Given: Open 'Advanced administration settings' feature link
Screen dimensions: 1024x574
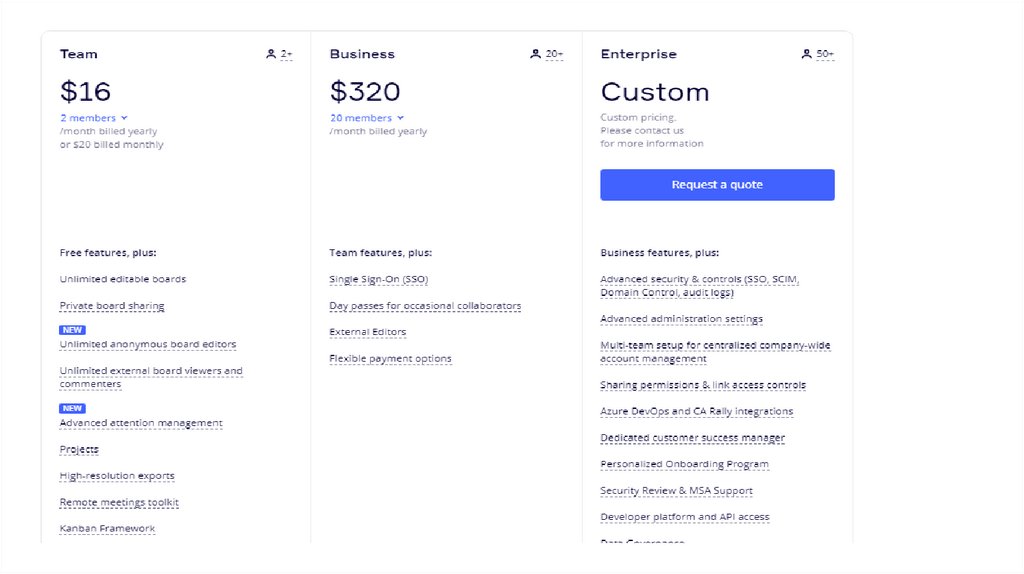Looking at the screenshot, I should 681,319.
